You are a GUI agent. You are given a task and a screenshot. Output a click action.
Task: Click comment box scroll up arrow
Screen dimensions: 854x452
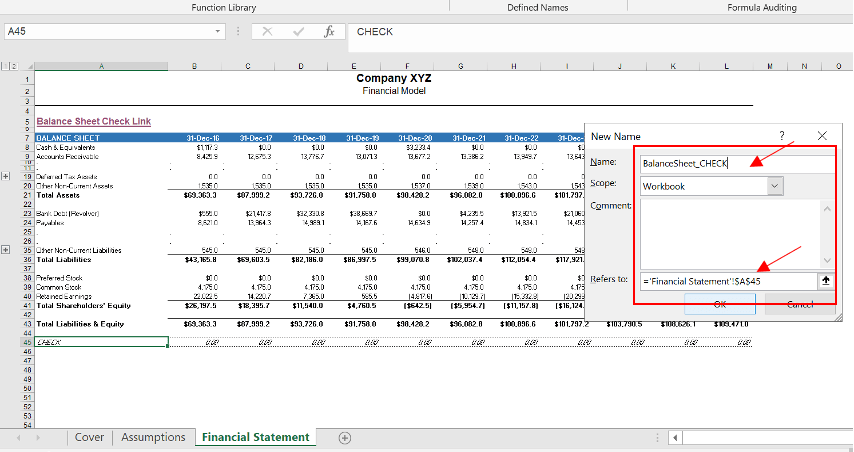827,209
